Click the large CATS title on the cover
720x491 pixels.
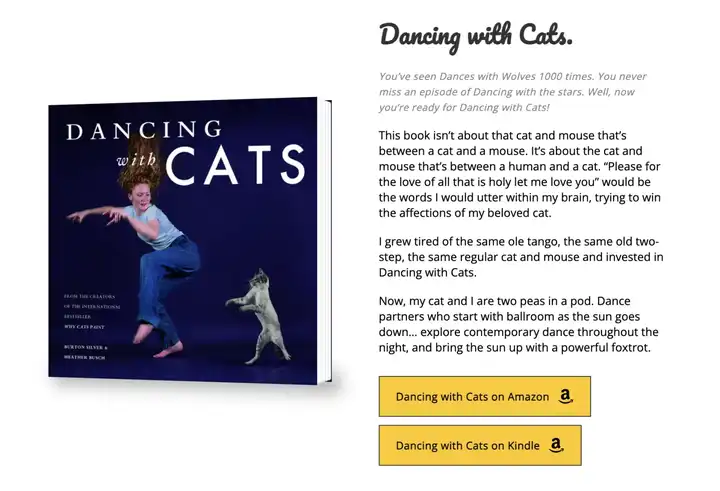pos(236,165)
